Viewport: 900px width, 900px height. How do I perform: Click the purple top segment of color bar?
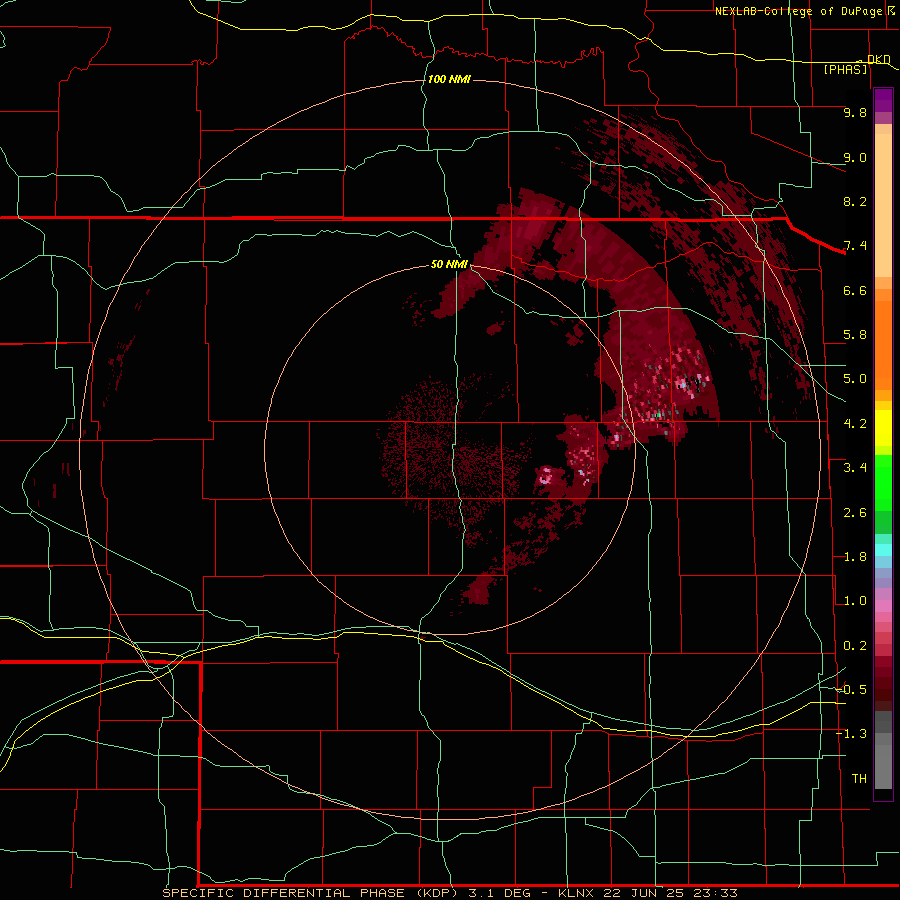click(883, 100)
